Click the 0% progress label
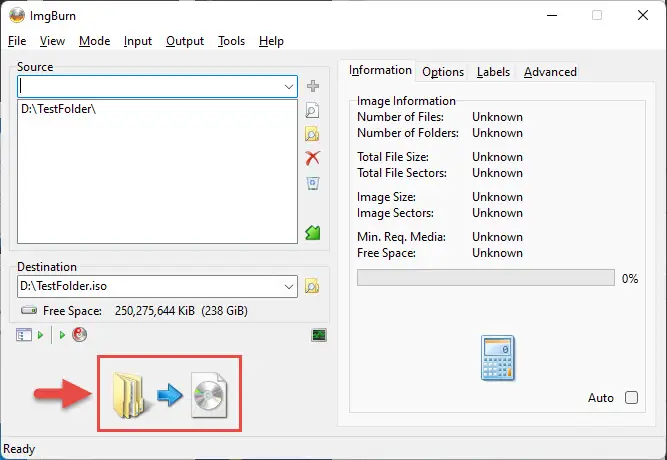667x460 pixels. pos(630,279)
